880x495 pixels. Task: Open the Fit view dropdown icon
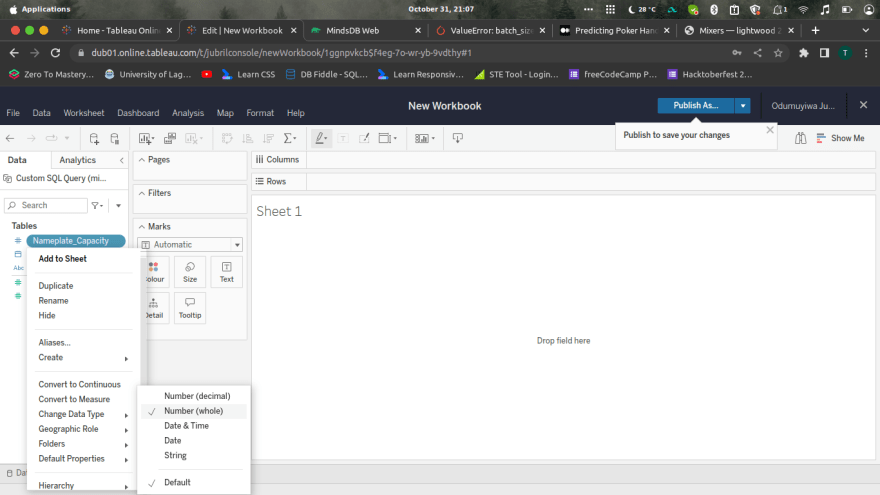coord(387,138)
